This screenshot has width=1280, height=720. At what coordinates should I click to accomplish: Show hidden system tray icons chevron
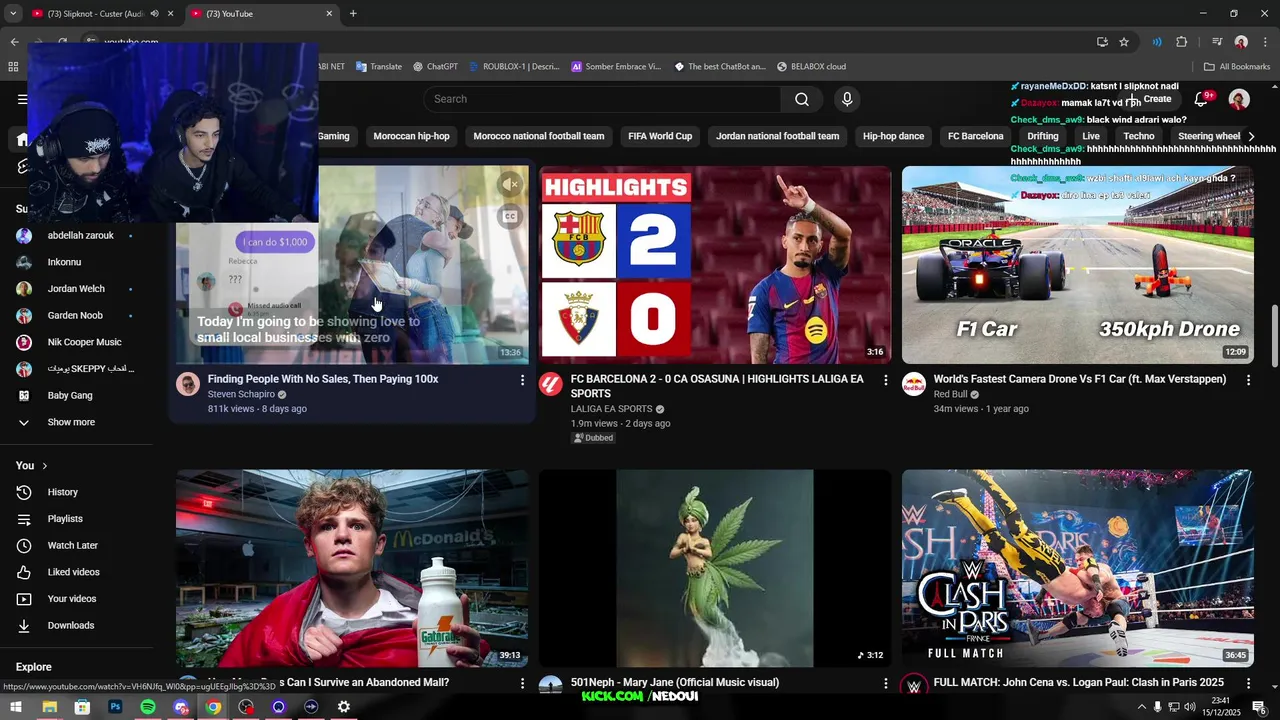pos(1142,707)
